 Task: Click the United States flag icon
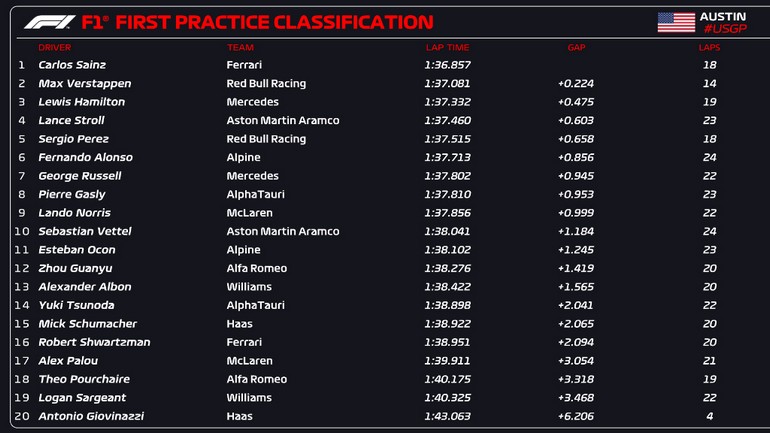coord(676,23)
